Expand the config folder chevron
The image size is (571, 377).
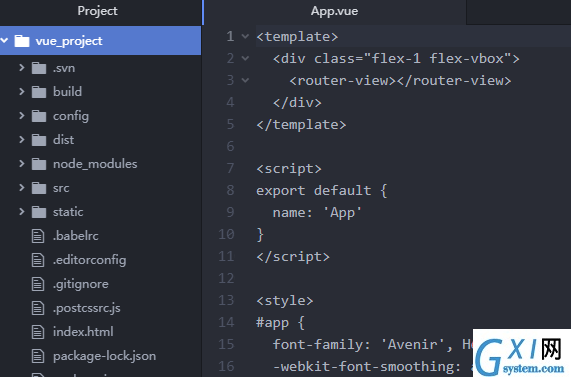(x=21, y=115)
